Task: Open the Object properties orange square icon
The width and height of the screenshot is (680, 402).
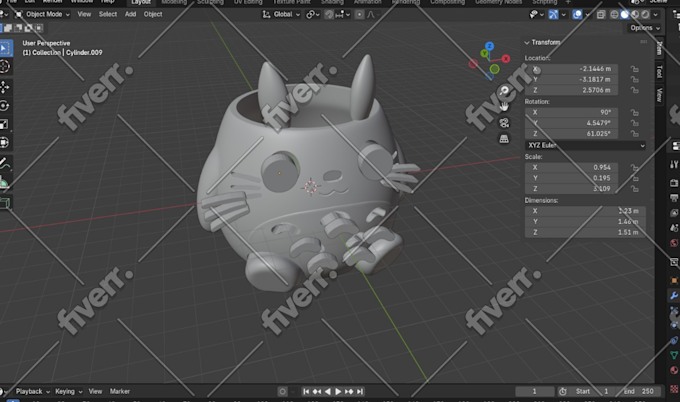Action: click(x=674, y=280)
